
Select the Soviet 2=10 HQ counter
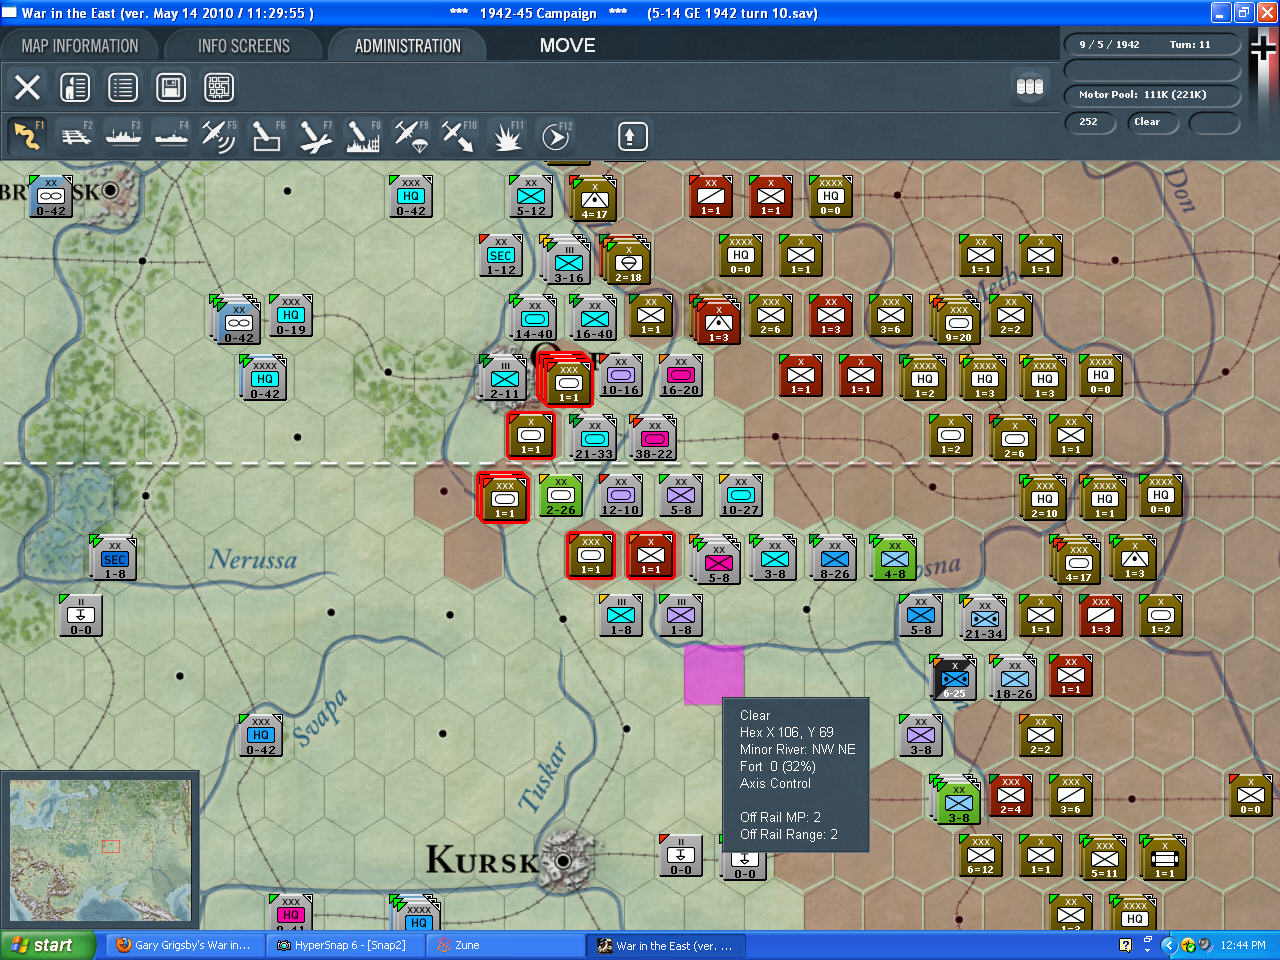[x=1044, y=499]
